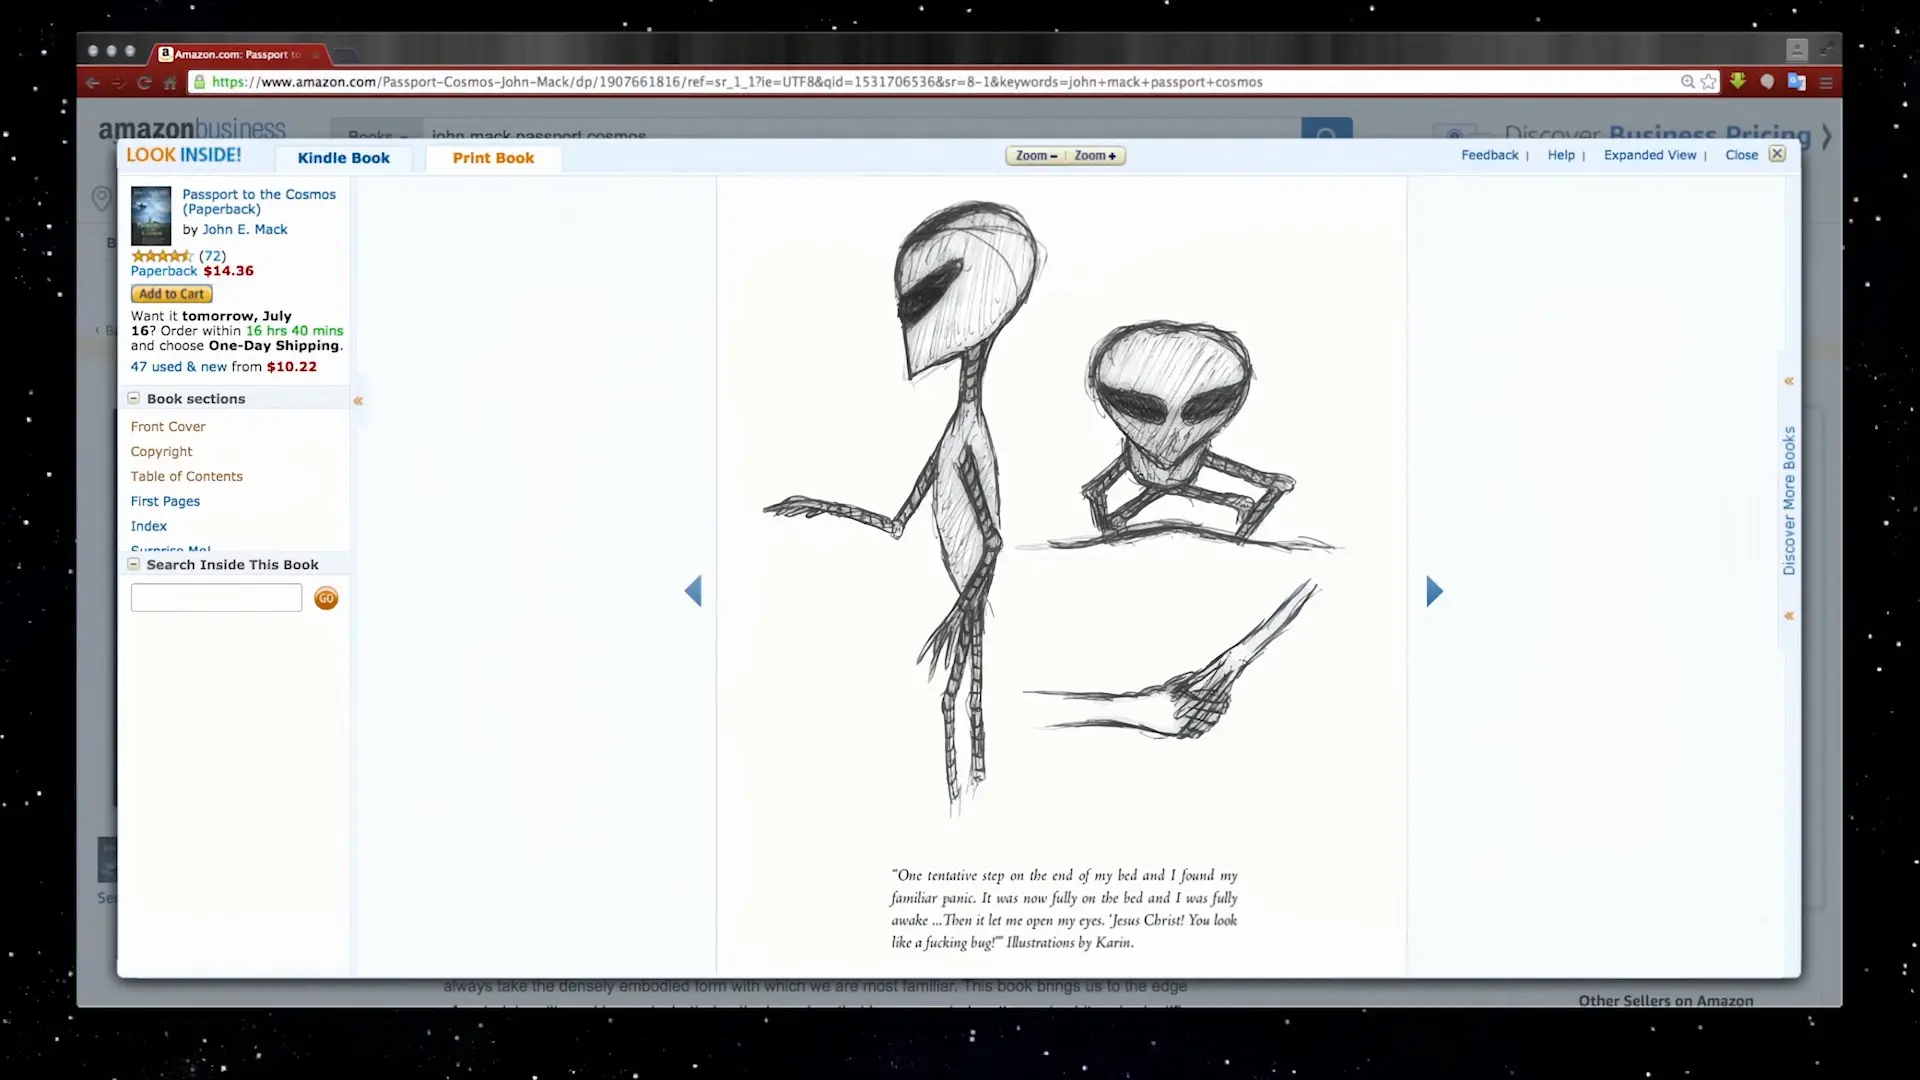Jump to the Front Cover section
1920x1080 pixels.
tap(168, 427)
